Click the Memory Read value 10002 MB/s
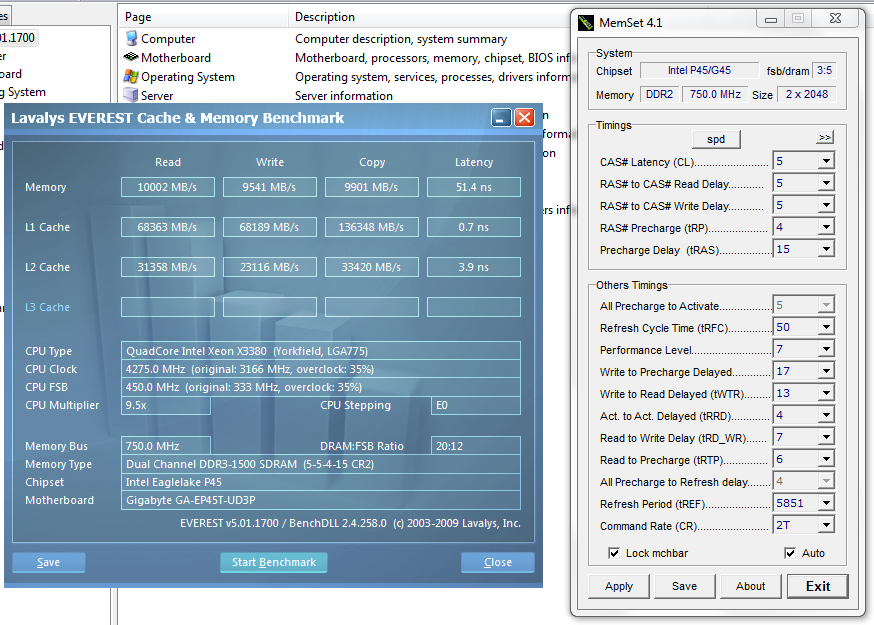 (x=168, y=187)
